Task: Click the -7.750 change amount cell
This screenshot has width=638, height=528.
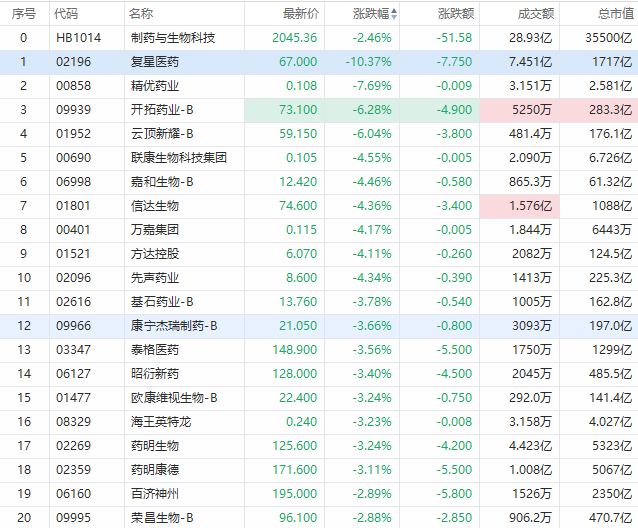Action: point(454,62)
